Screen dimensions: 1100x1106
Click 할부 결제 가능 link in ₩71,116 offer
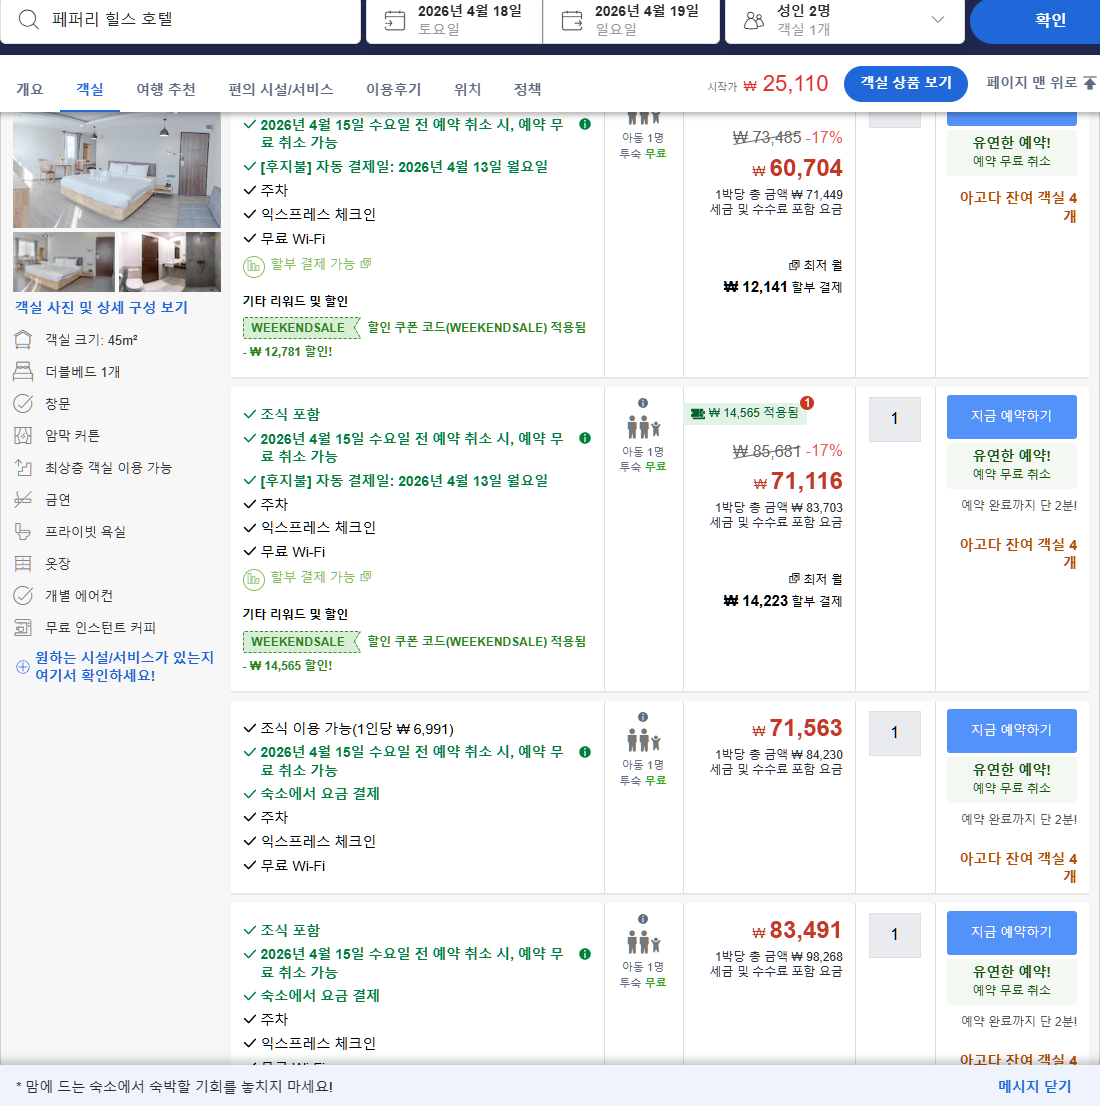tap(320, 577)
